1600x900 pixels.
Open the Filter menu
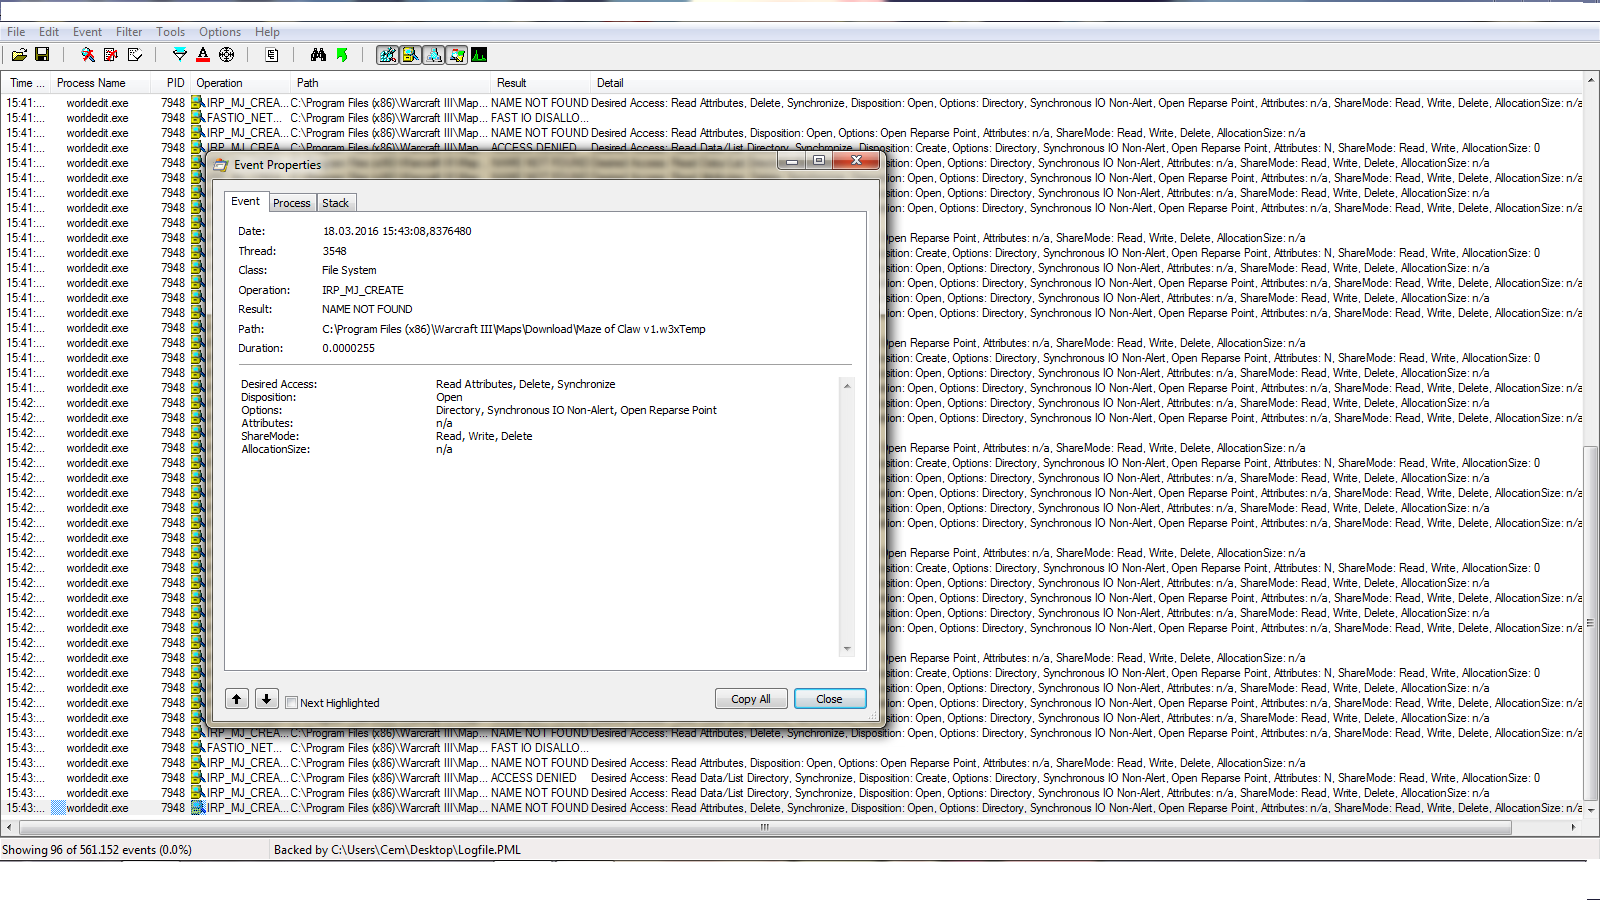[128, 31]
